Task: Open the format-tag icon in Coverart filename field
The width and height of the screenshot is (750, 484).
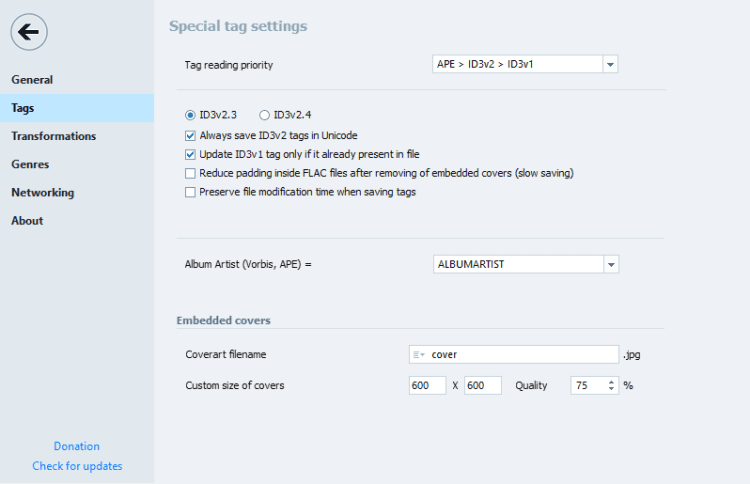Action: tap(418, 354)
